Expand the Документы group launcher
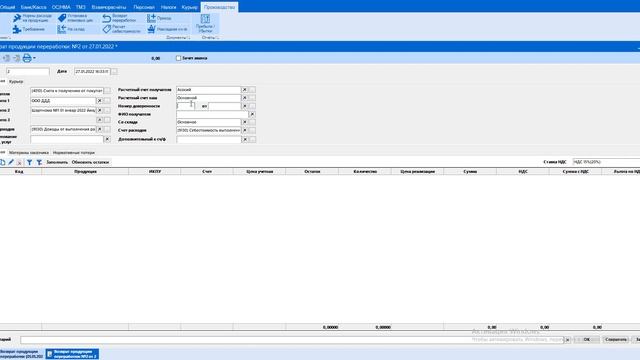 (x=189, y=38)
